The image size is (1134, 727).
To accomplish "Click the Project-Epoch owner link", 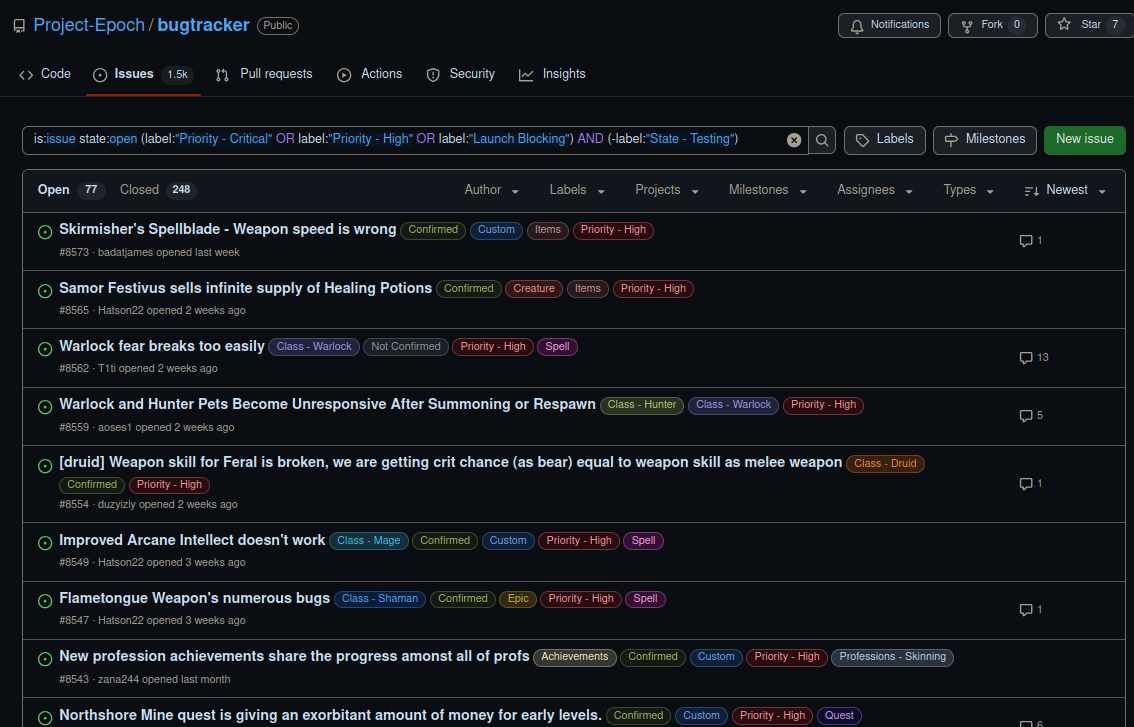I will (89, 25).
